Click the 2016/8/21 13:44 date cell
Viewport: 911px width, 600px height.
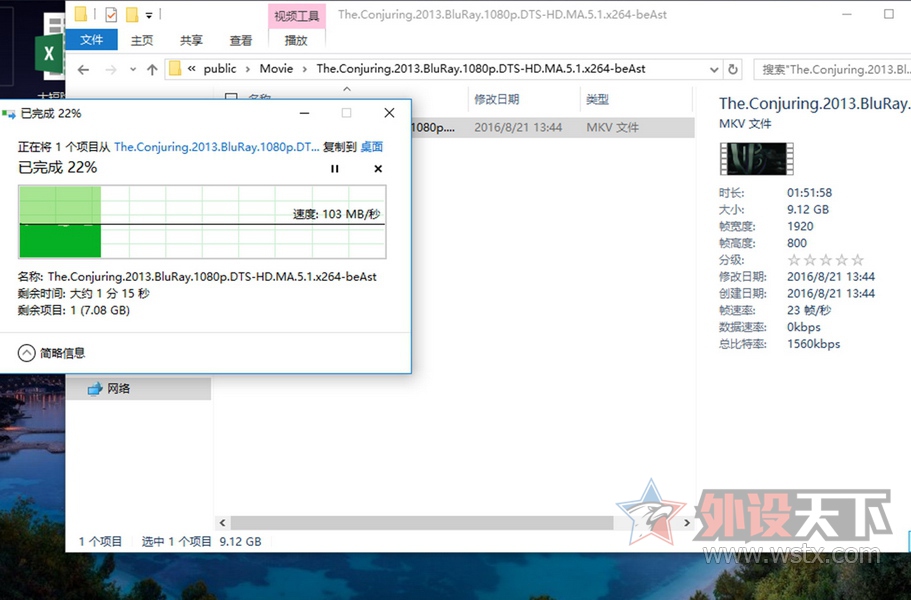pyautogui.click(x=518, y=127)
